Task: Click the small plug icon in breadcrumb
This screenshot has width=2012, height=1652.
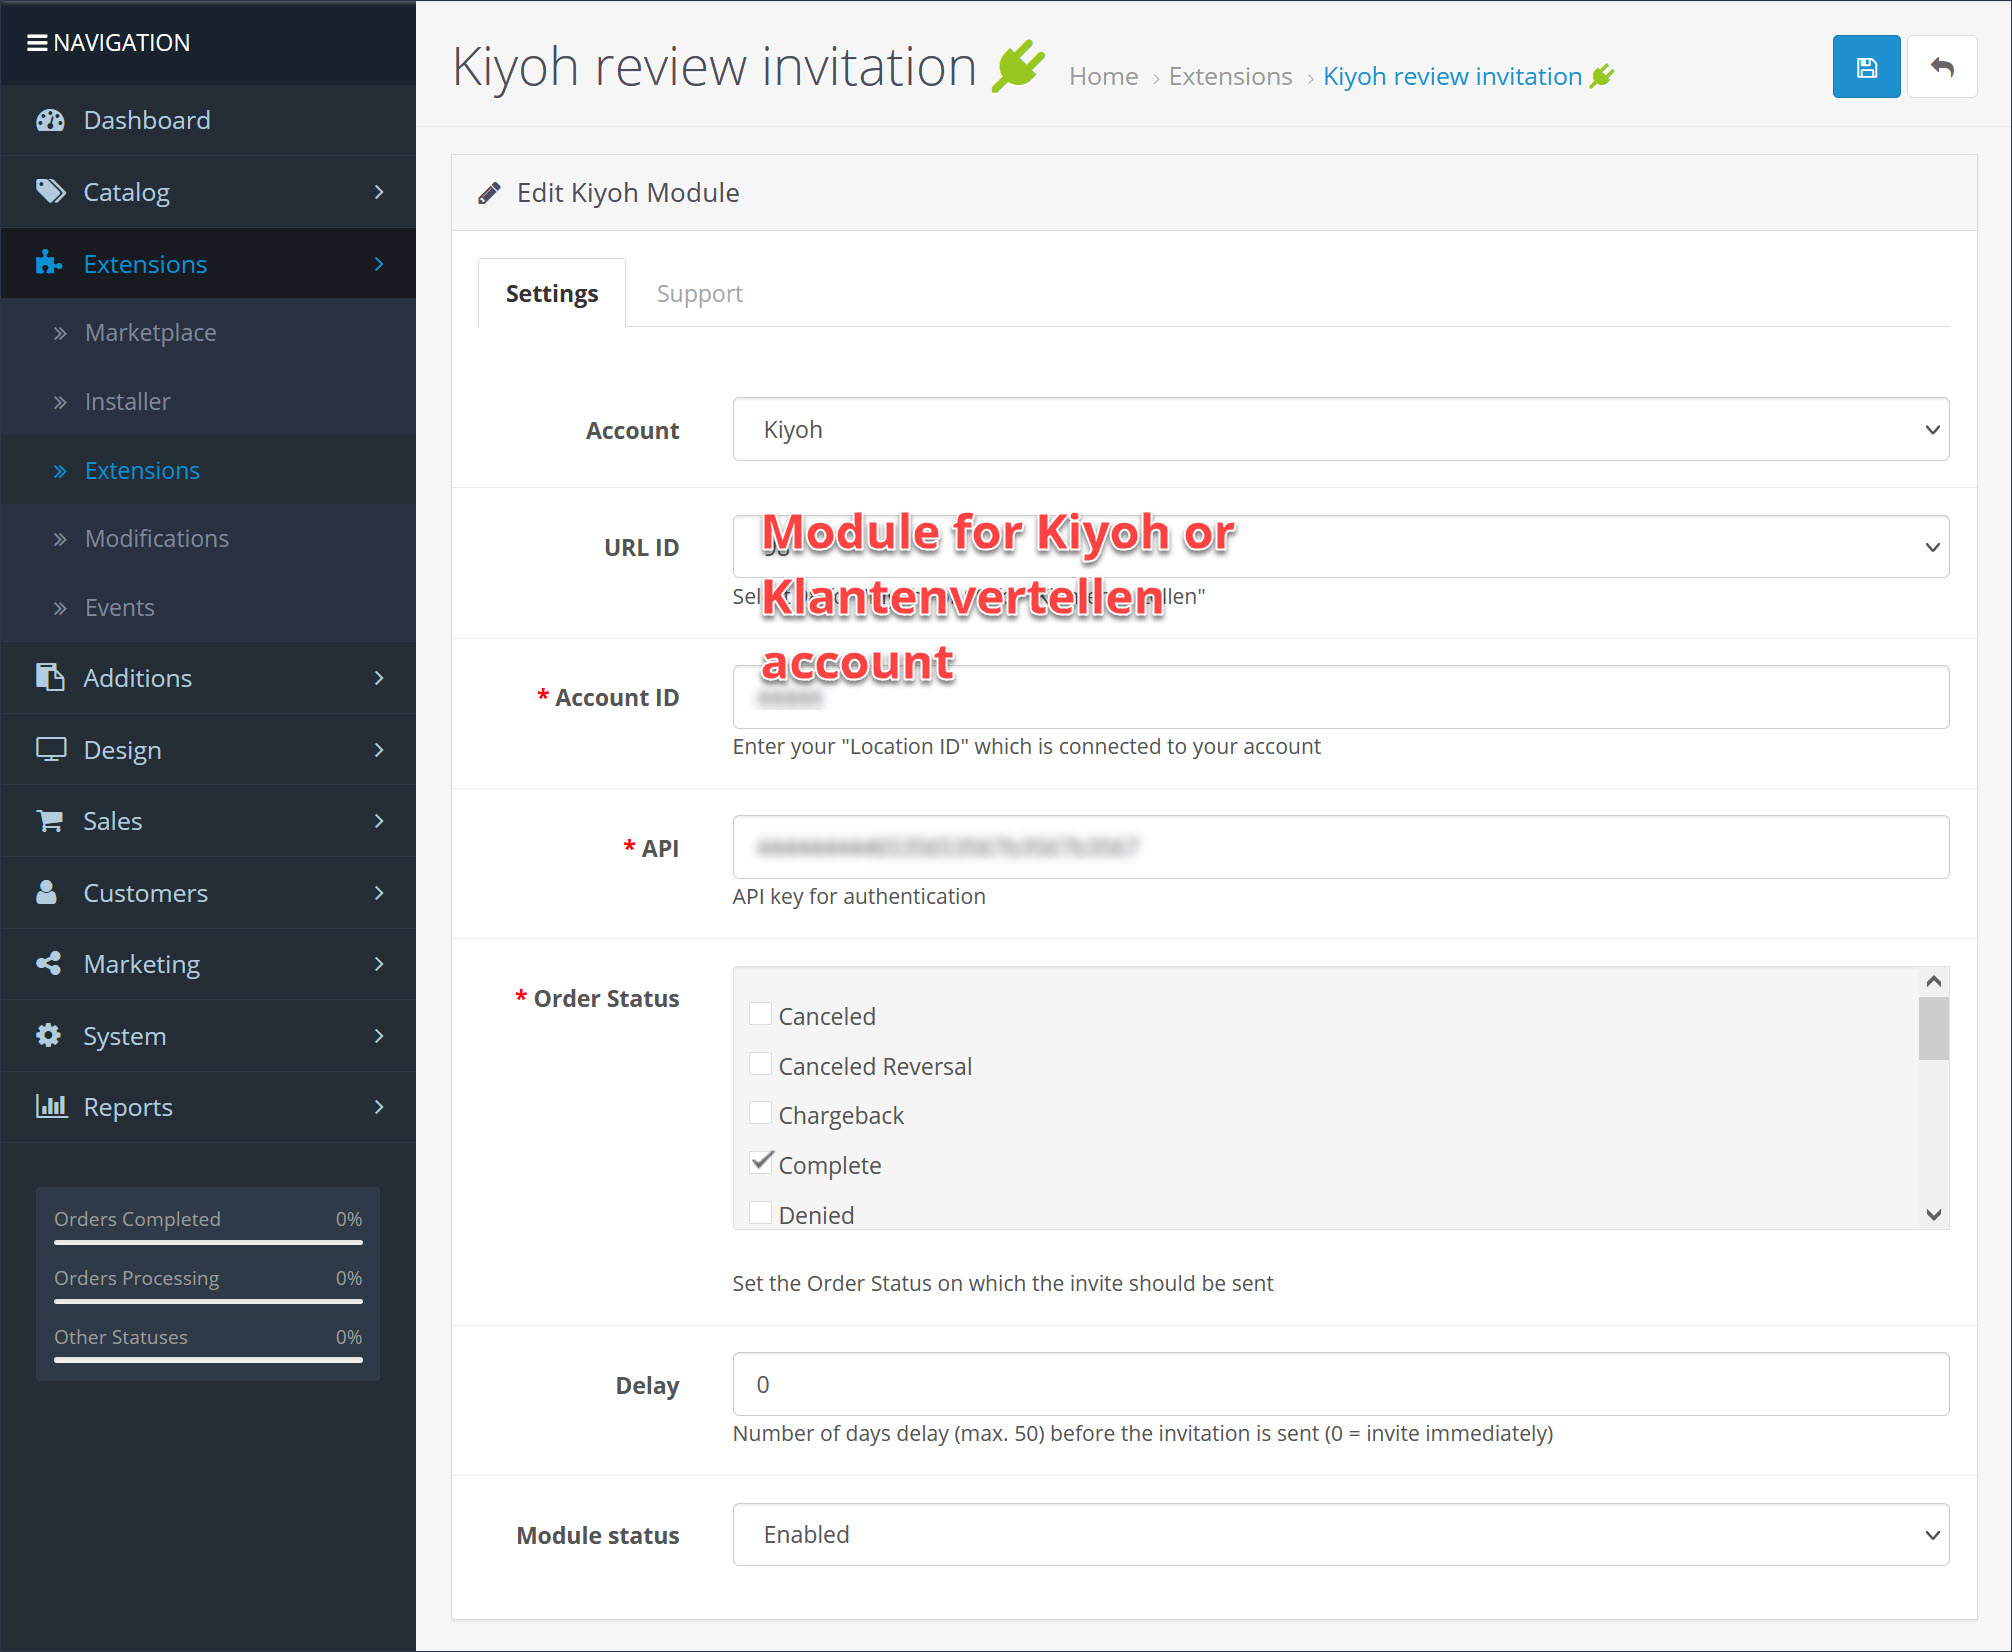Action: pos(1602,76)
